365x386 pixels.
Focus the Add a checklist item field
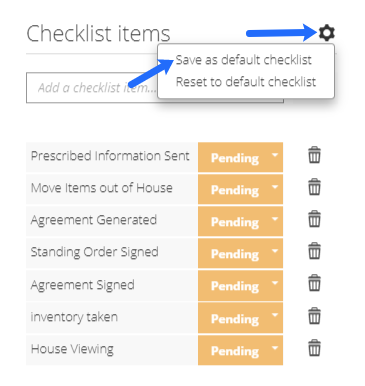pyautogui.click(x=92, y=88)
